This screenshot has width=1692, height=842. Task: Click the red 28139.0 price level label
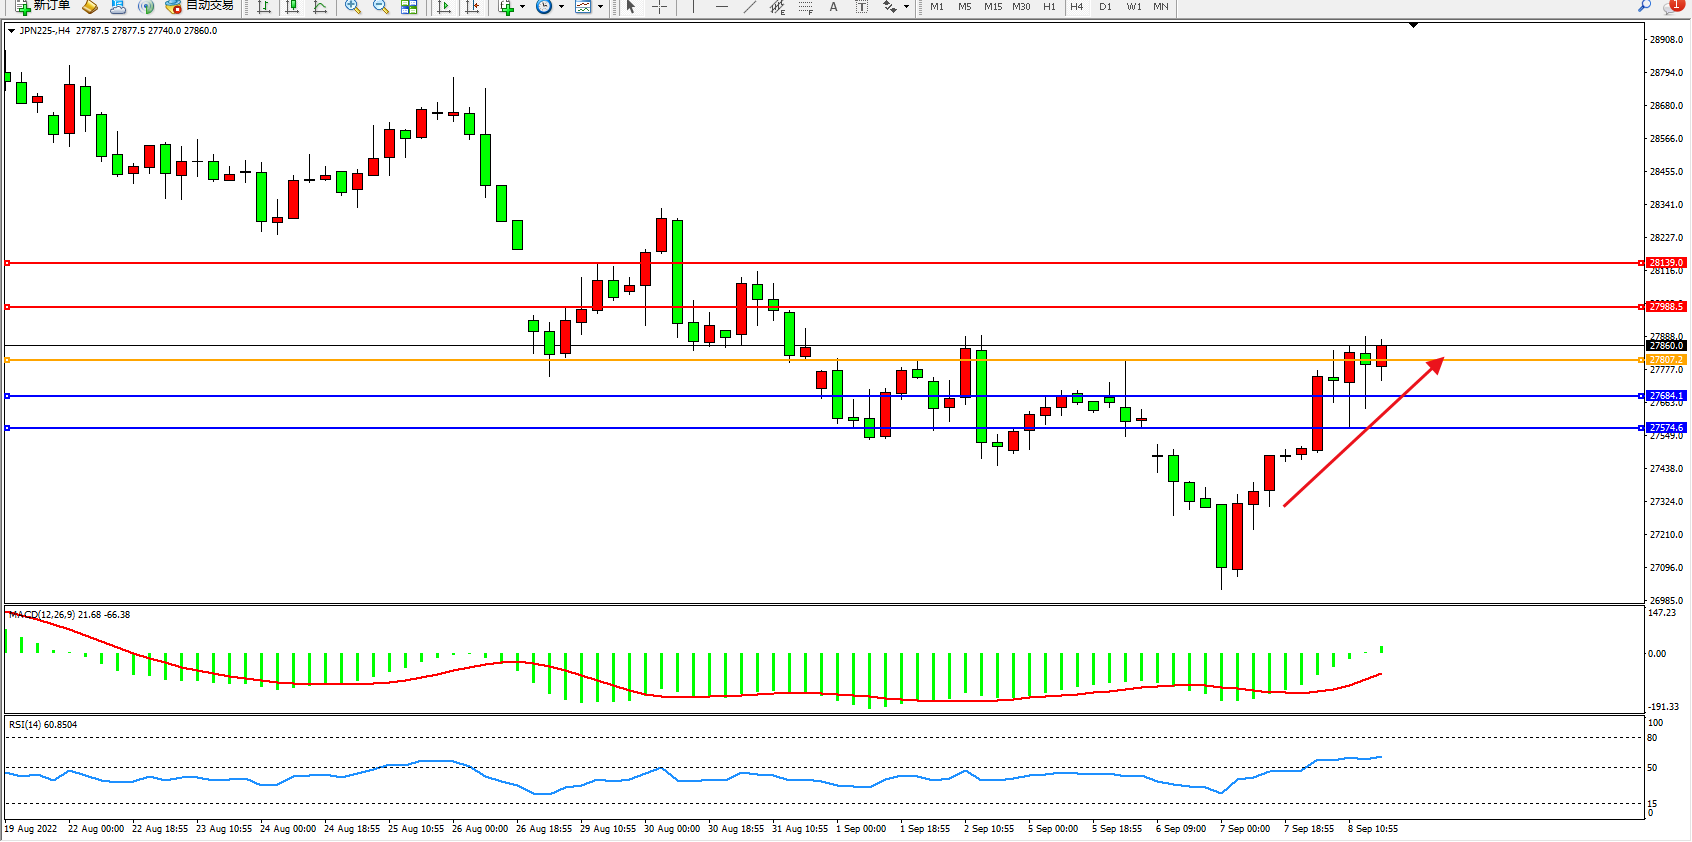coord(1666,263)
